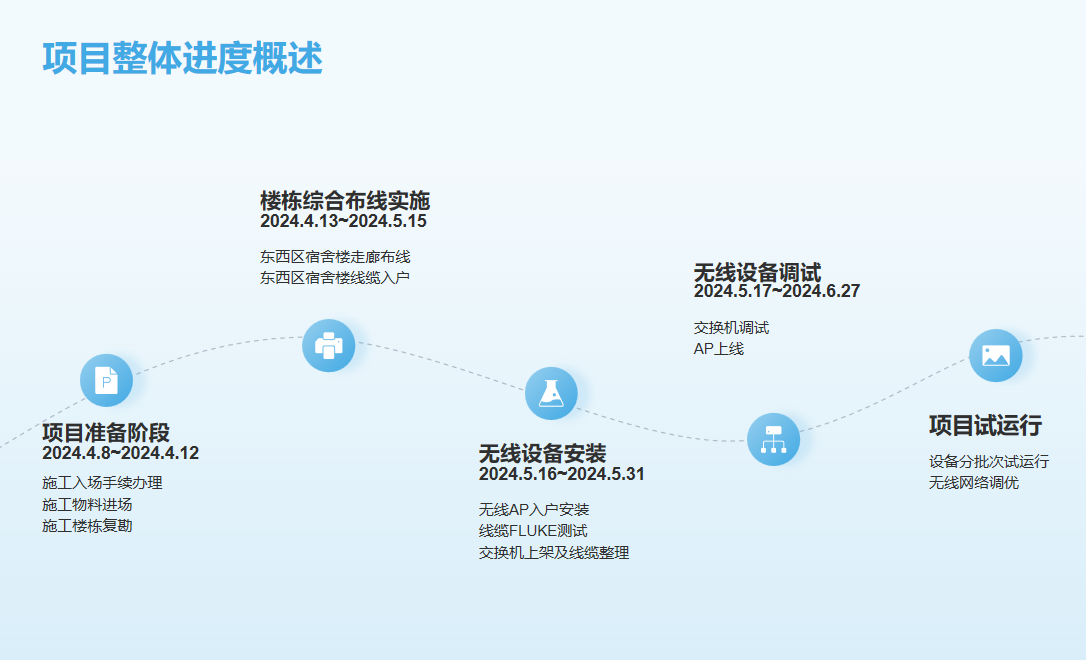The width and height of the screenshot is (1086, 660).
Task: Click the 2024.4.13~2024.5.15 date range
Action: tap(343, 221)
